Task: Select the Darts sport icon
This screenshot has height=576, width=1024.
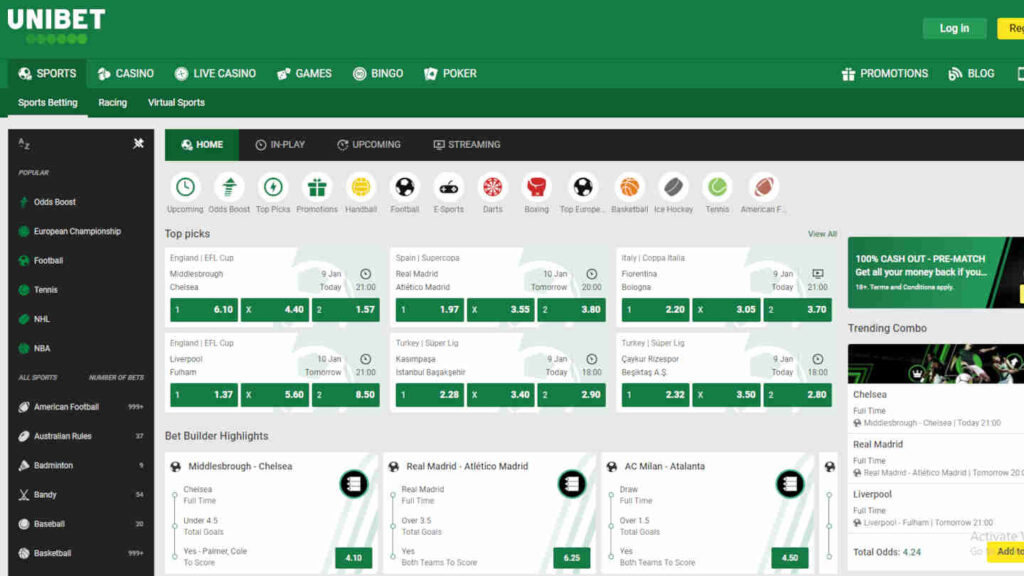Action: click(492, 187)
